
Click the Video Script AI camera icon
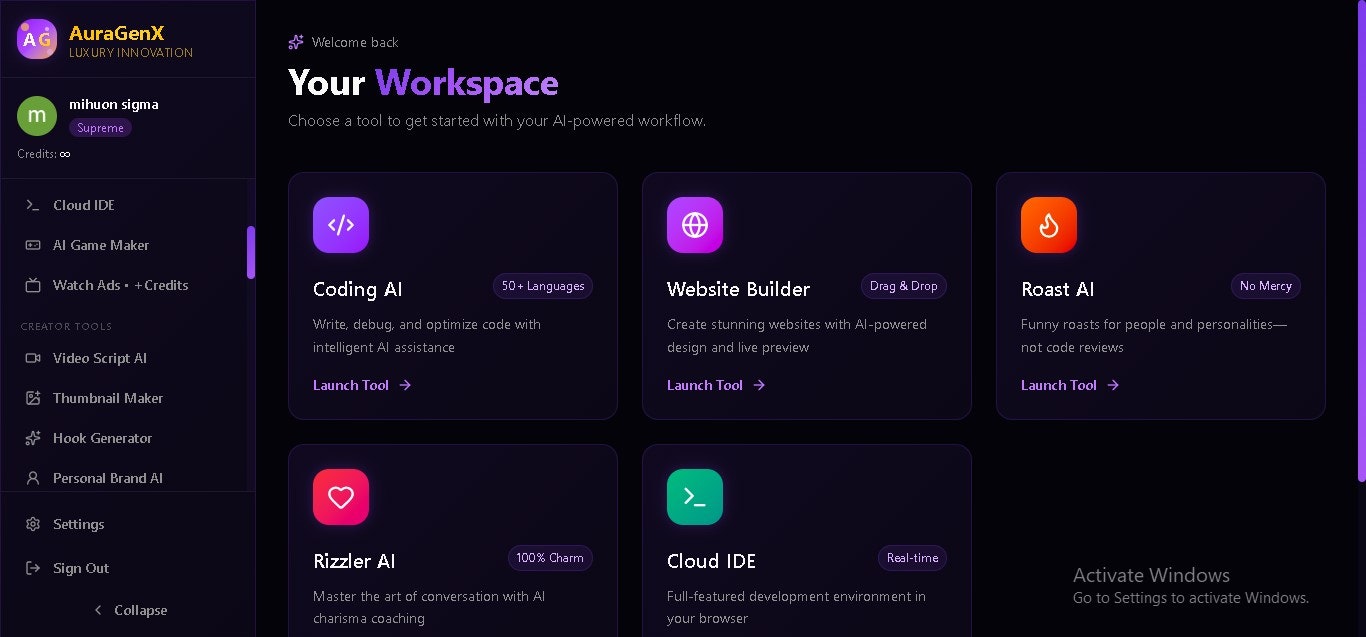click(33, 358)
